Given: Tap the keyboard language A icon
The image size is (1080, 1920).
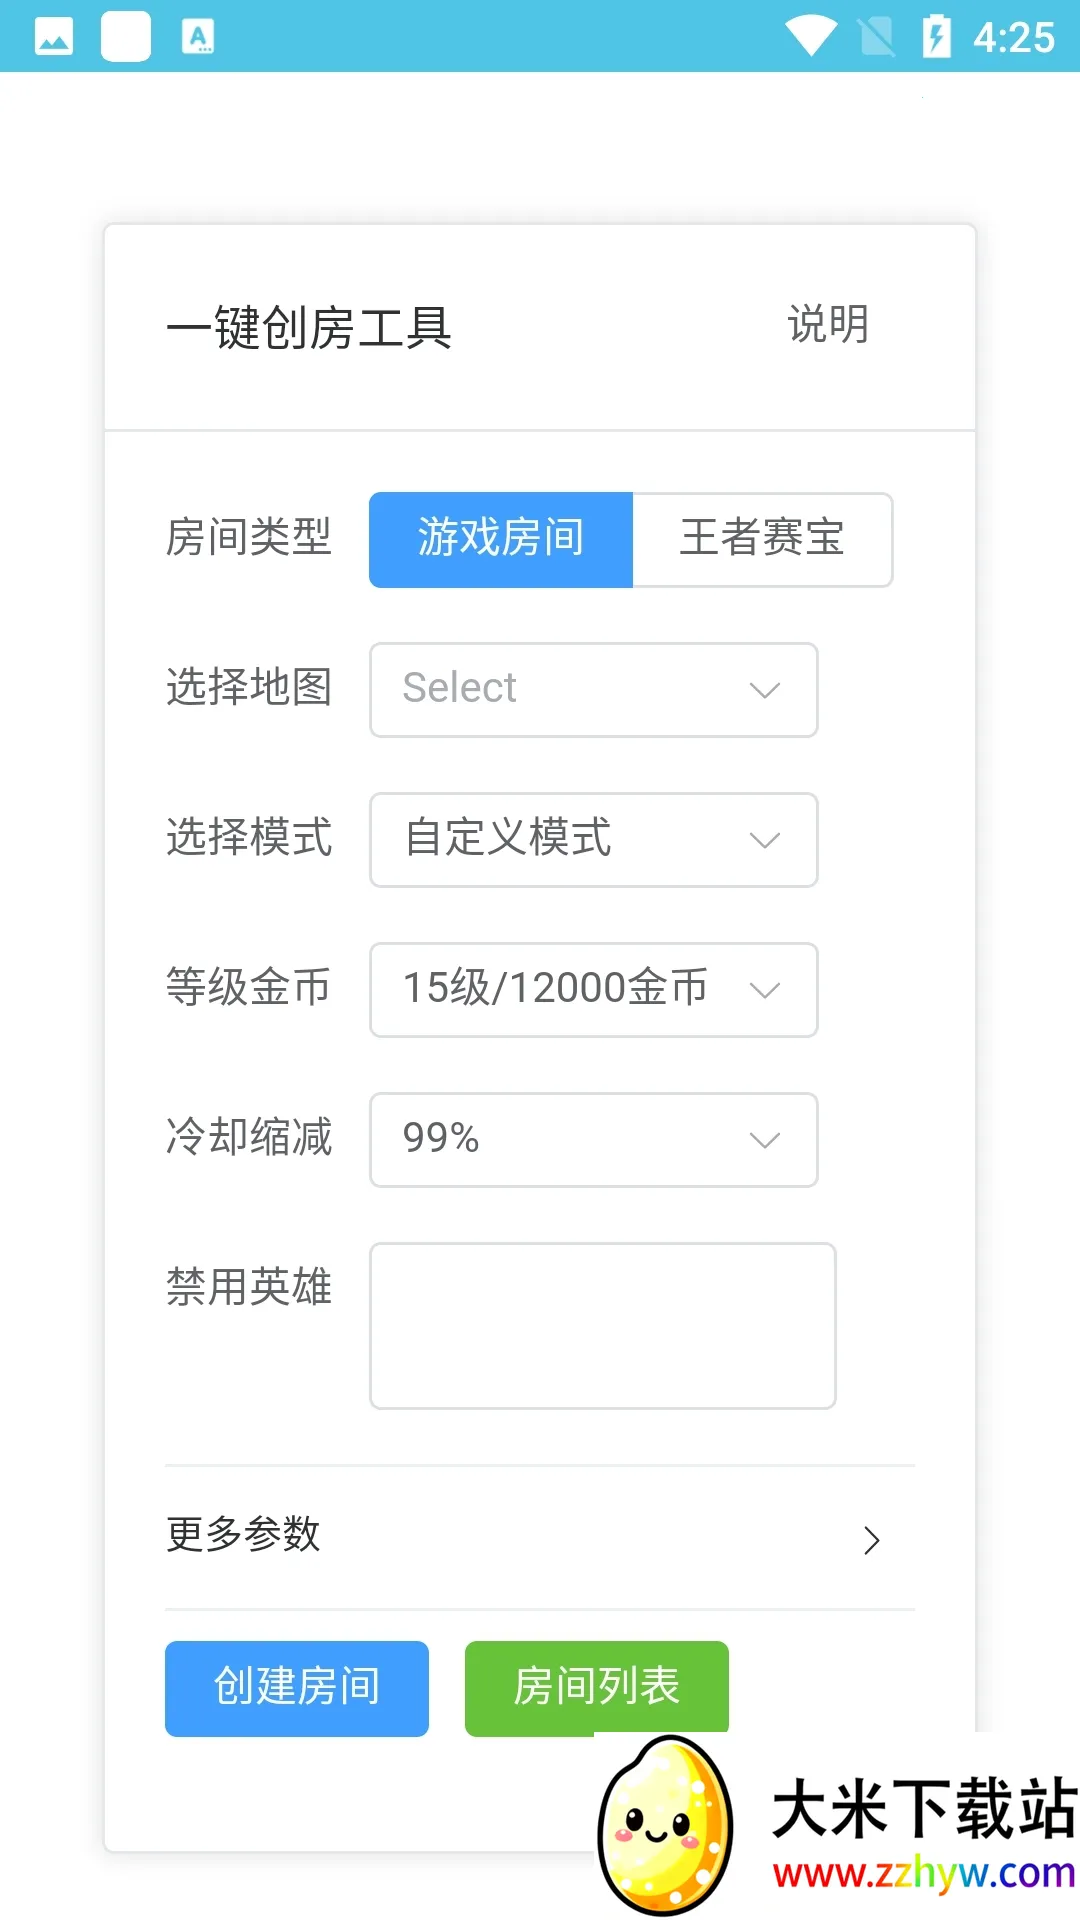Looking at the screenshot, I should [198, 37].
